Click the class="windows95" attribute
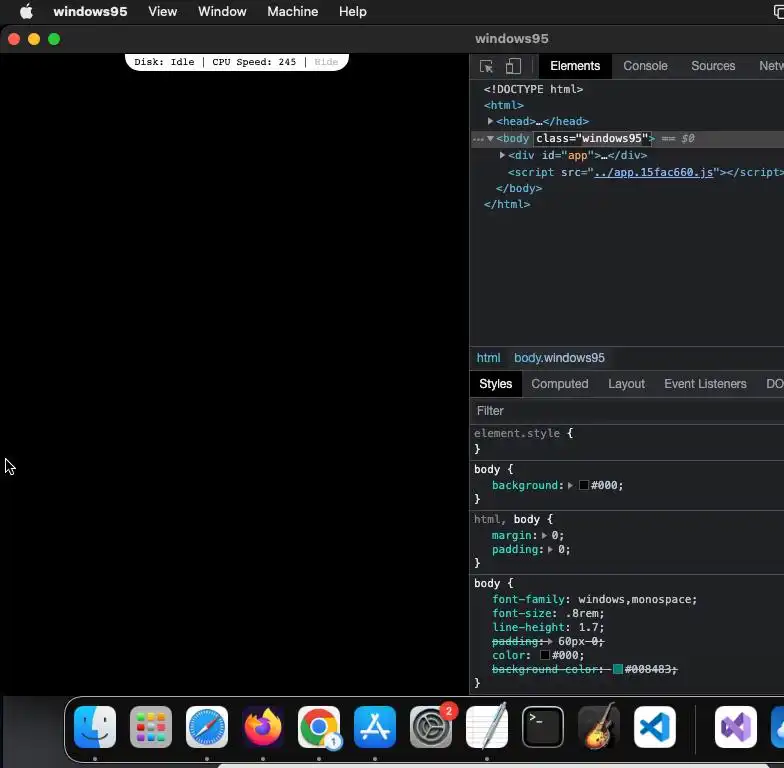This screenshot has width=784, height=768. 592,138
